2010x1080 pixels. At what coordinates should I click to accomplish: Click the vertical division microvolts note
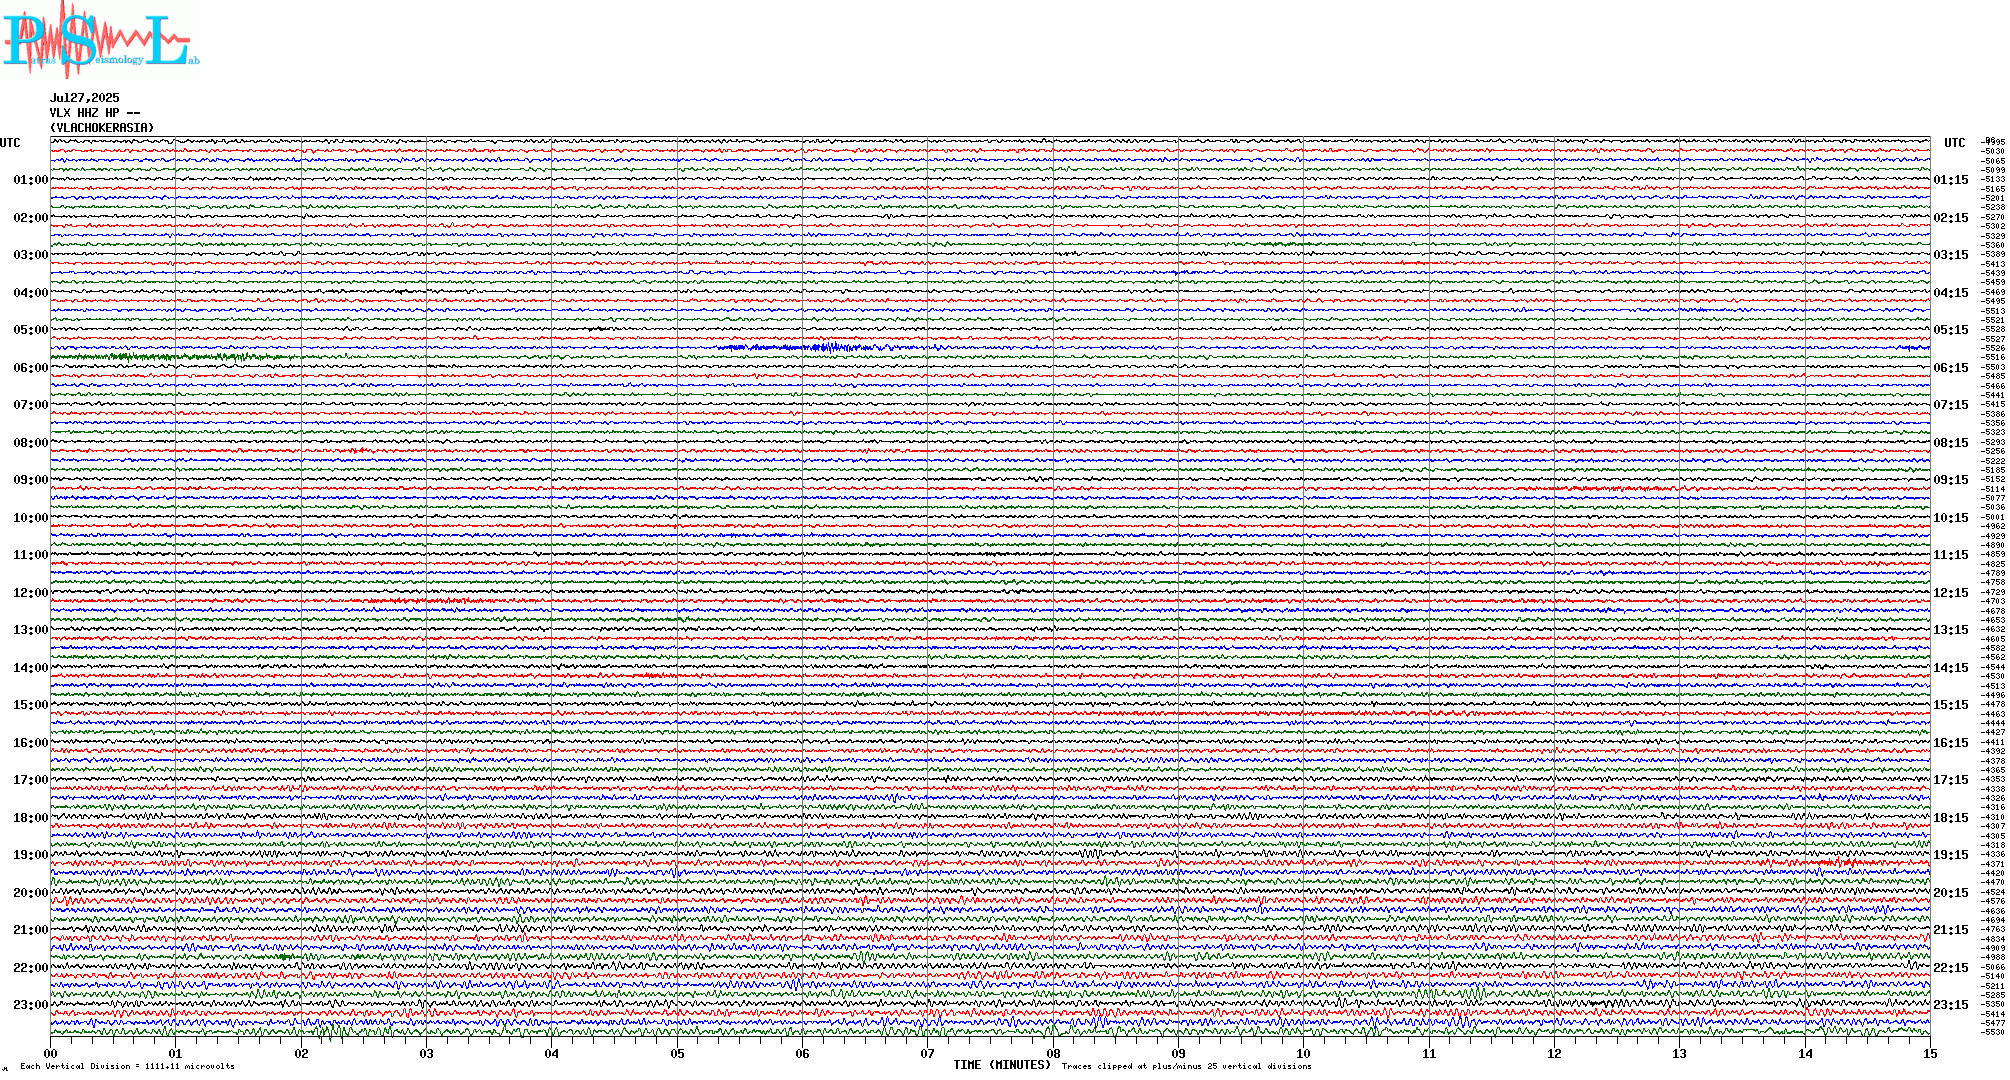click(127, 1066)
